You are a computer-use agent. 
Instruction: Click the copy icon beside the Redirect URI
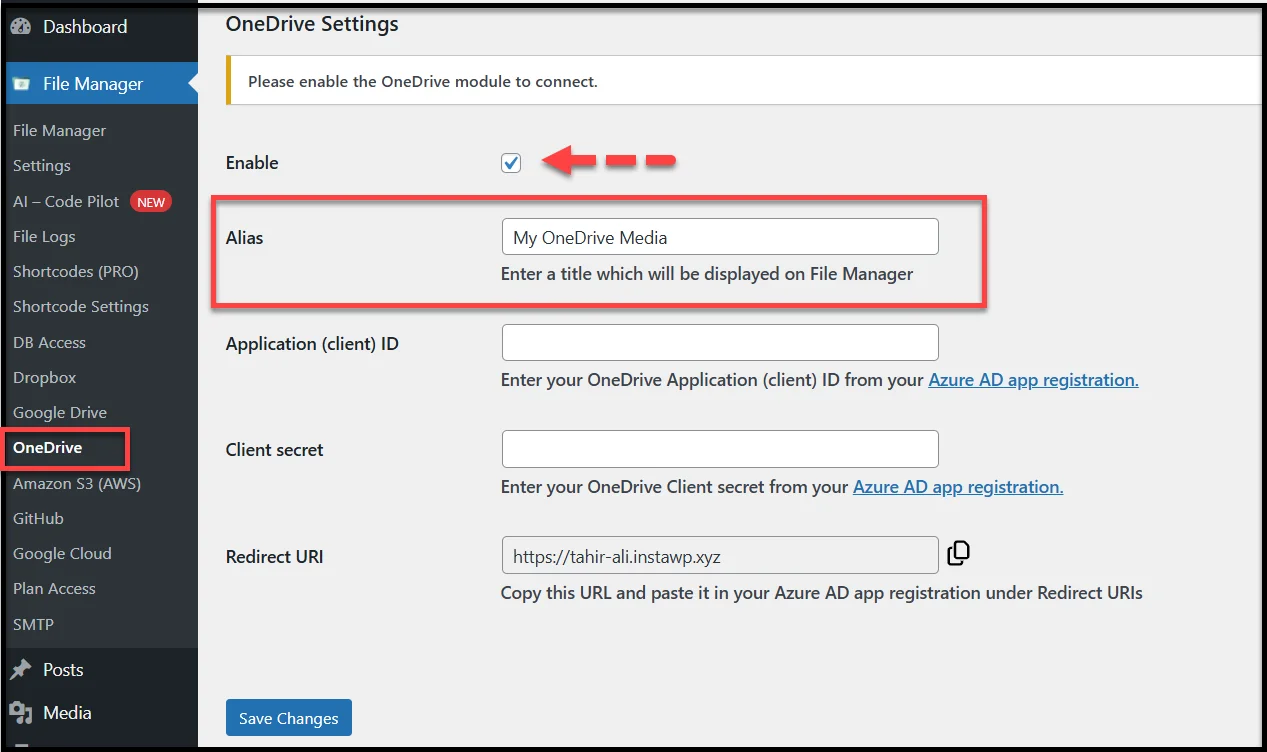[x=957, y=551]
